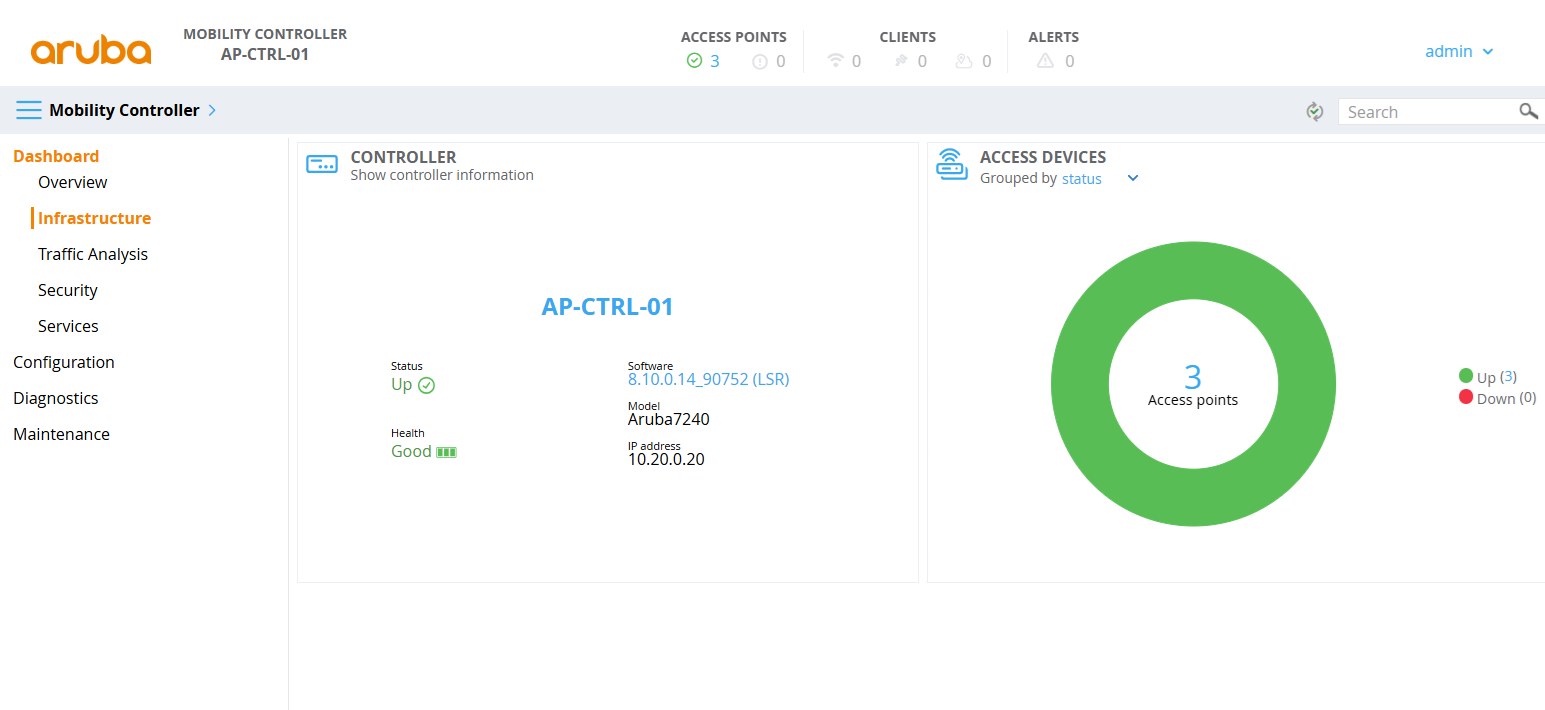Open the Configuration section
The height and width of the screenshot is (710, 1545).
pyautogui.click(x=63, y=361)
